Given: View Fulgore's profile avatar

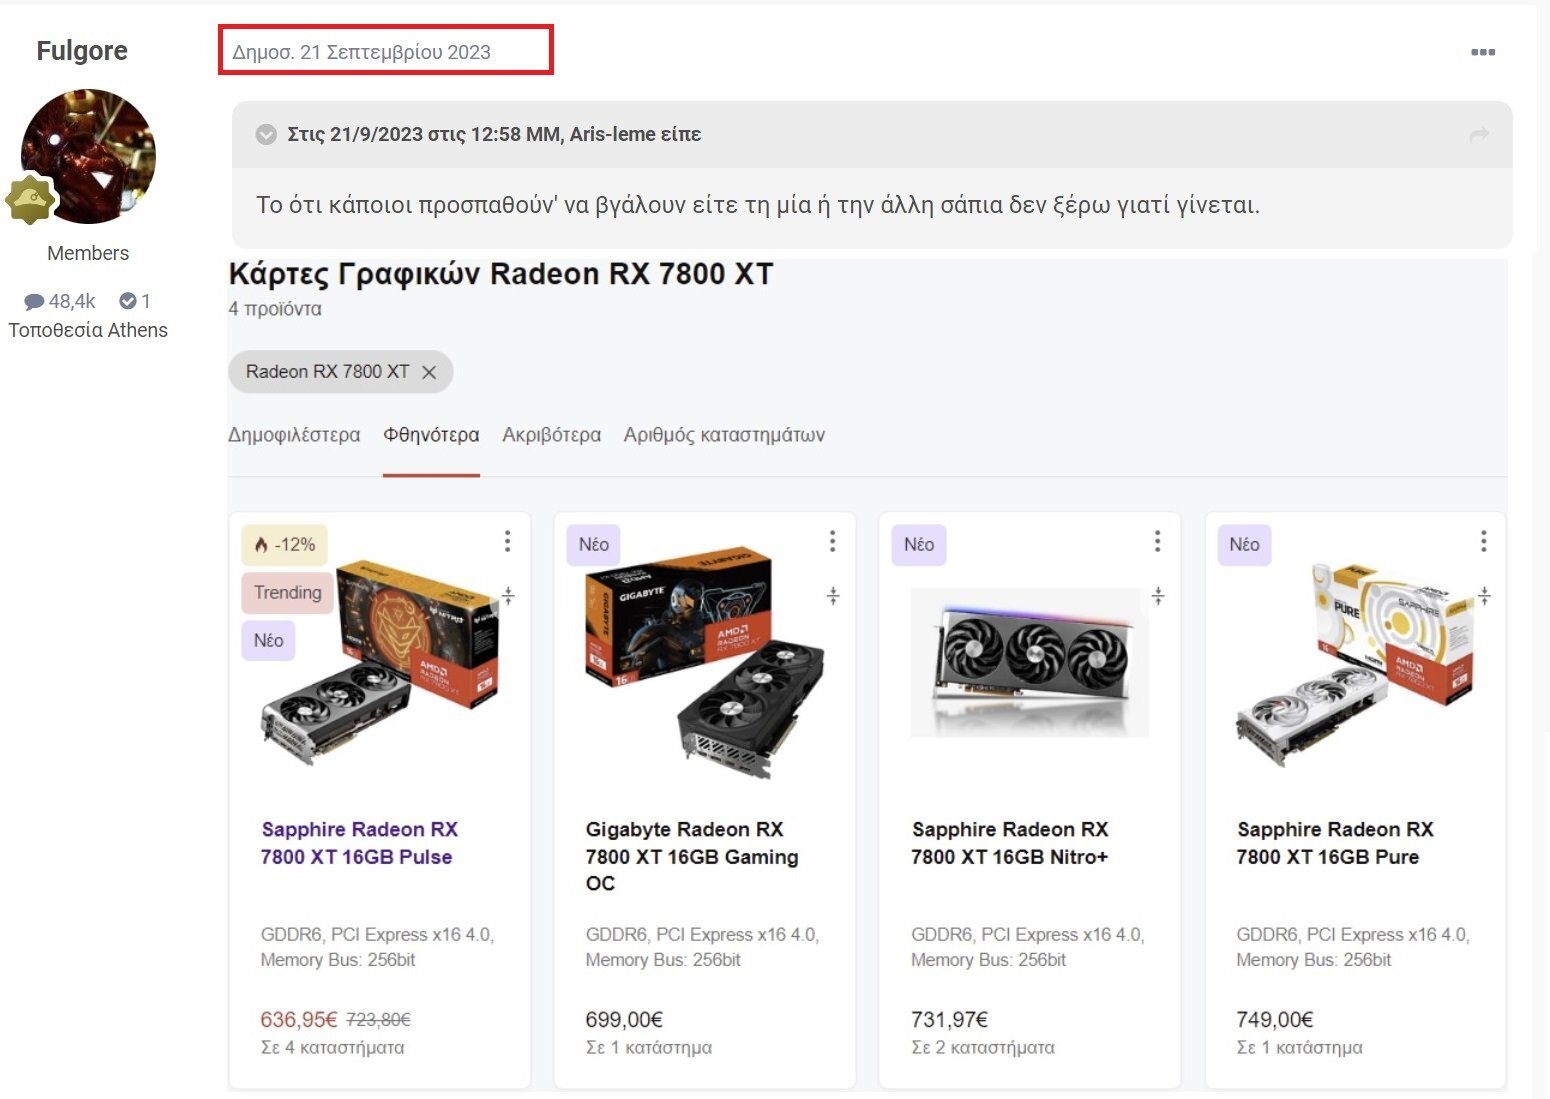Looking at the screenshot, I should click(x=88, y=156).
